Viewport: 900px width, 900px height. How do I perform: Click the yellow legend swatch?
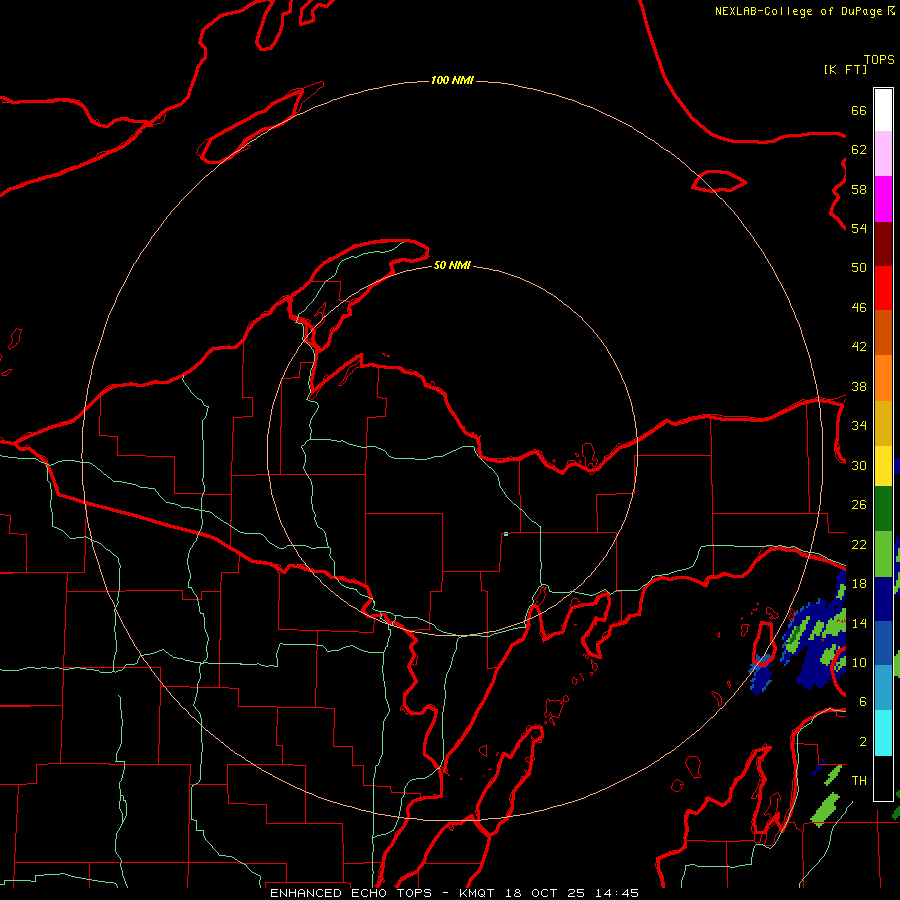(x=883, y=466)
